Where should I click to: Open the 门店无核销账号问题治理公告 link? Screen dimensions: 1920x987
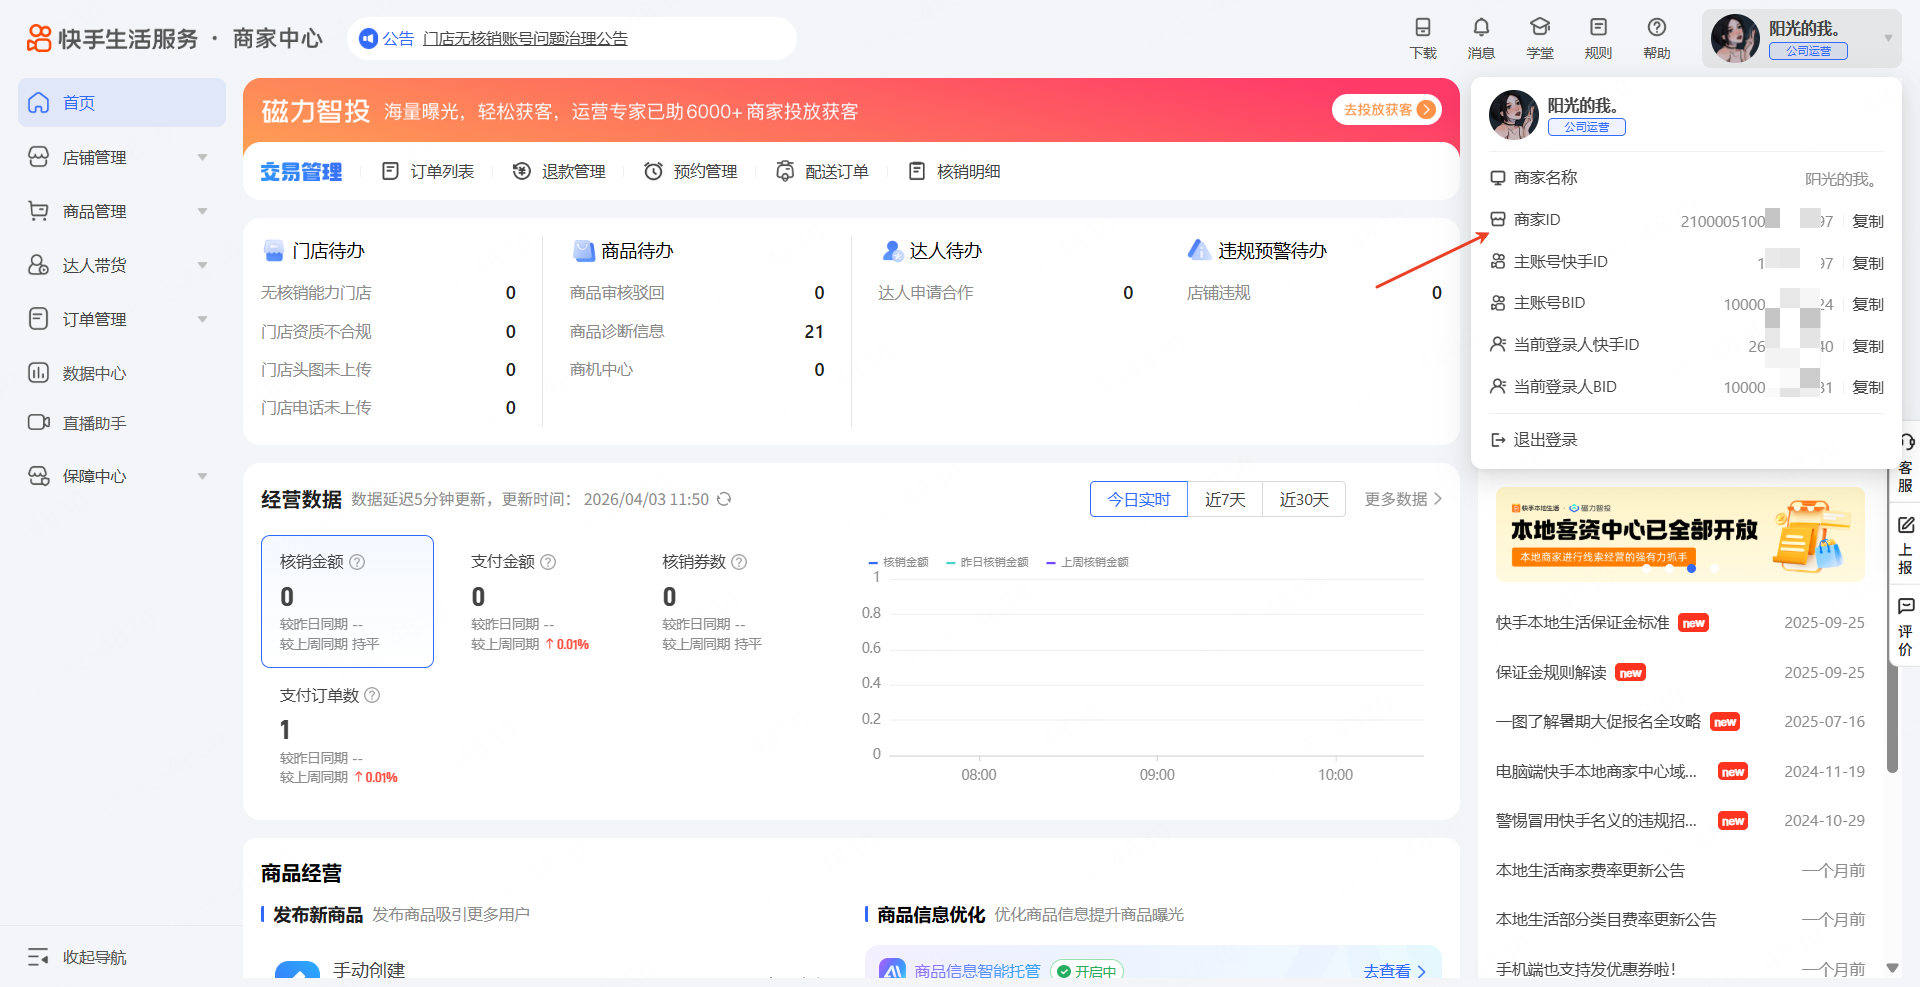coord(525,38)
